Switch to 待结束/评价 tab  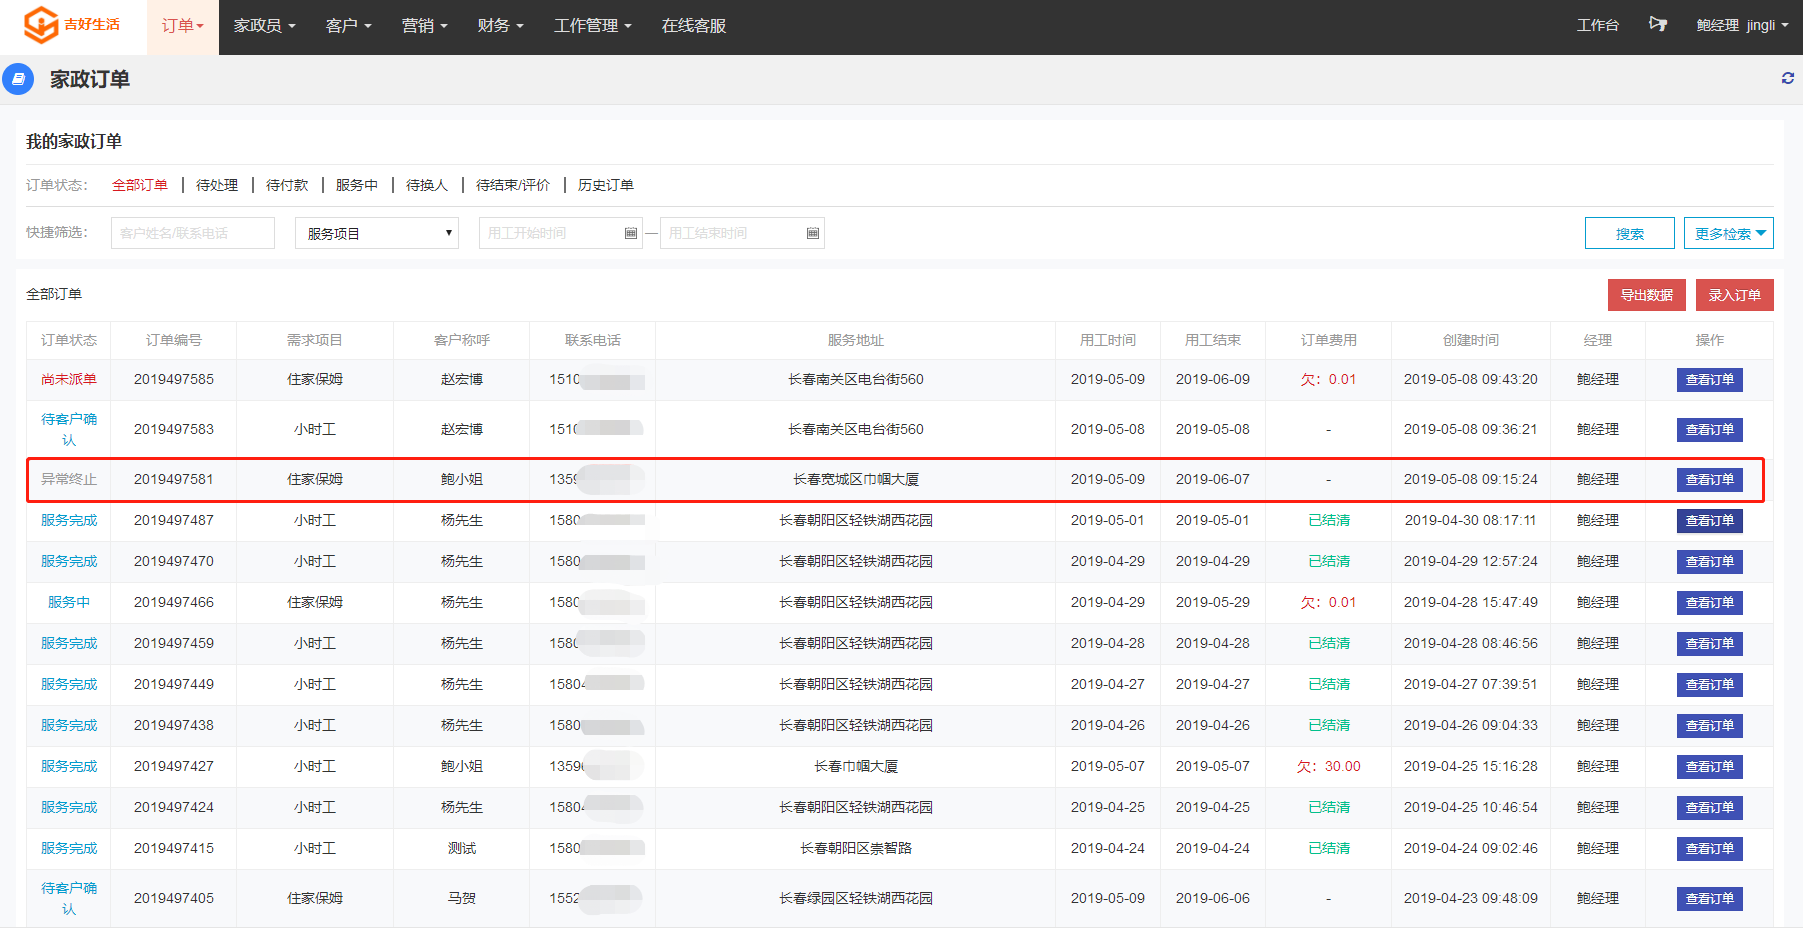click(513, 185)
